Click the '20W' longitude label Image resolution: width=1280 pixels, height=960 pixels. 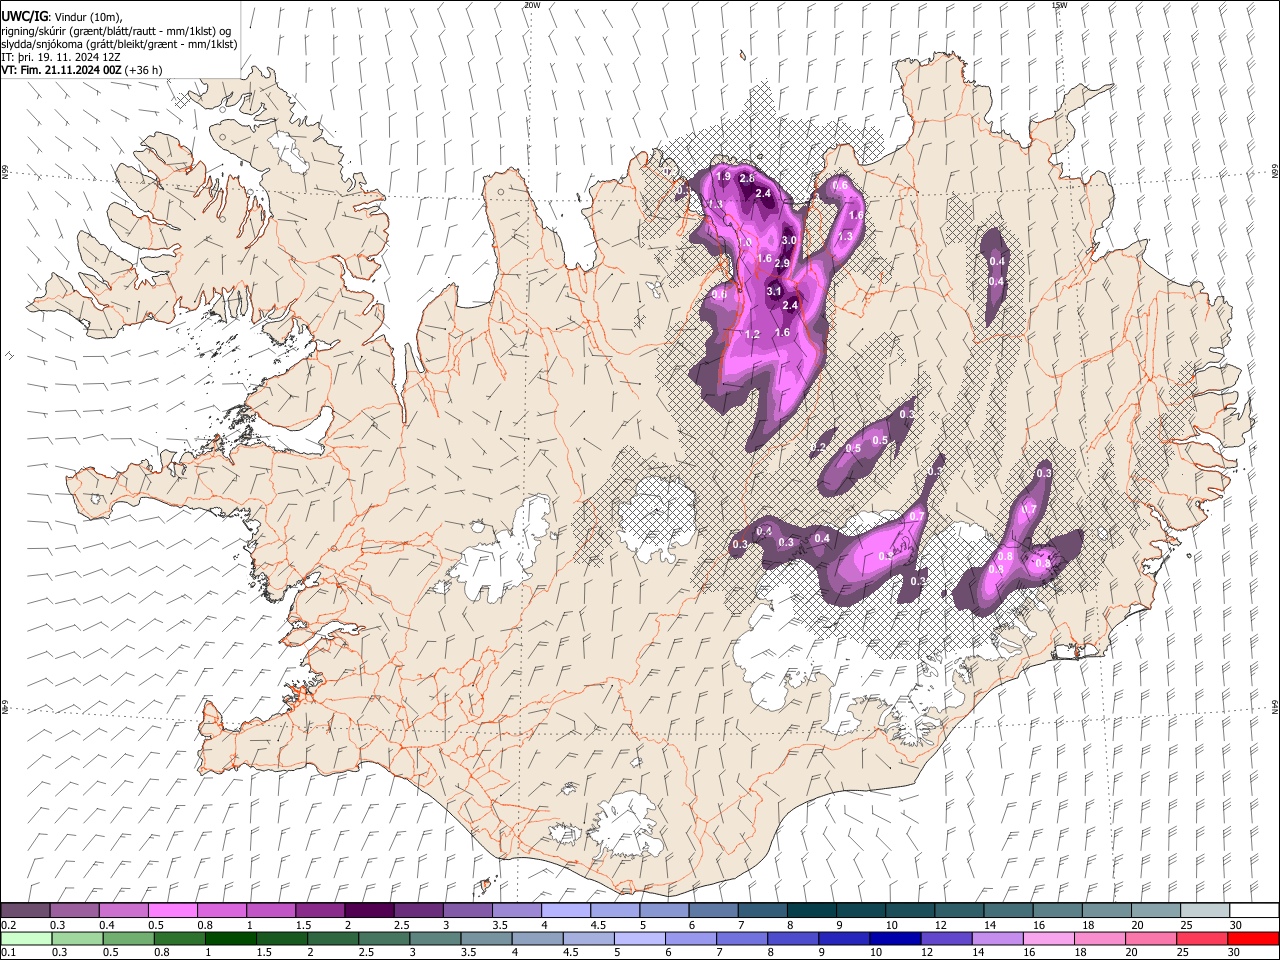coord(532,5)
